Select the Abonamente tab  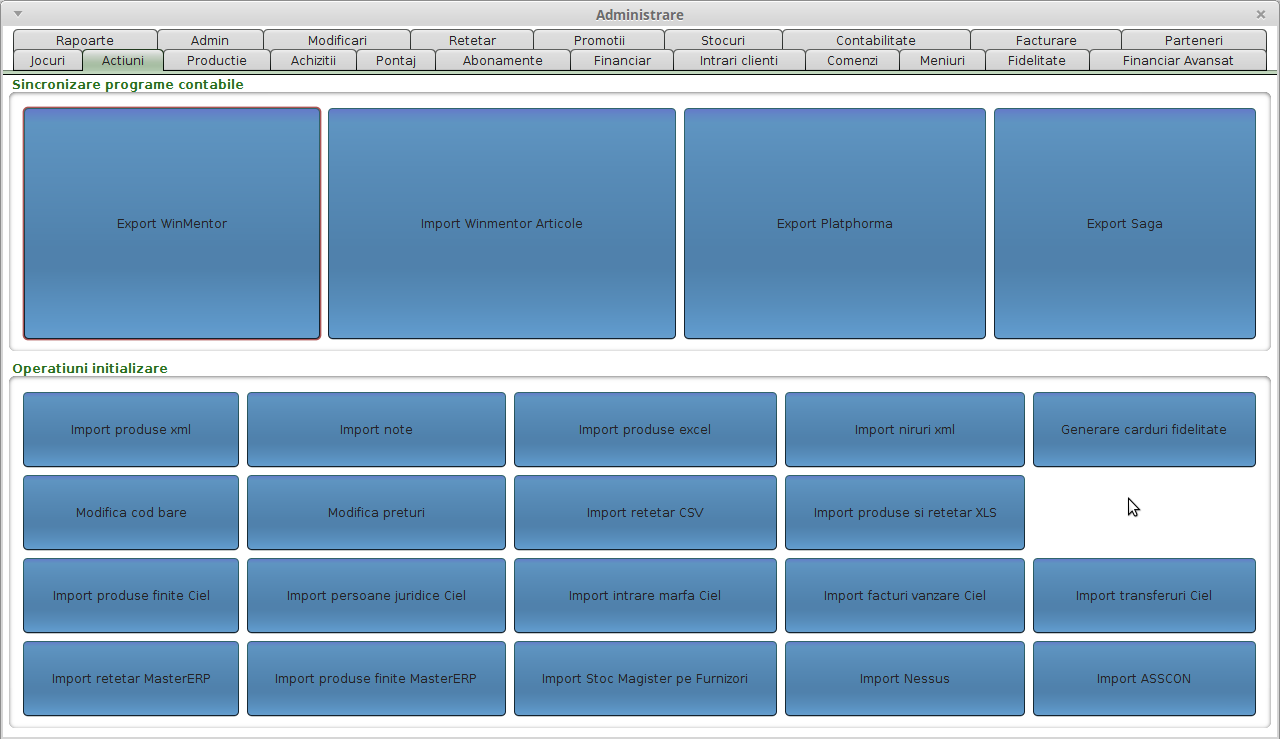[503, 60]
